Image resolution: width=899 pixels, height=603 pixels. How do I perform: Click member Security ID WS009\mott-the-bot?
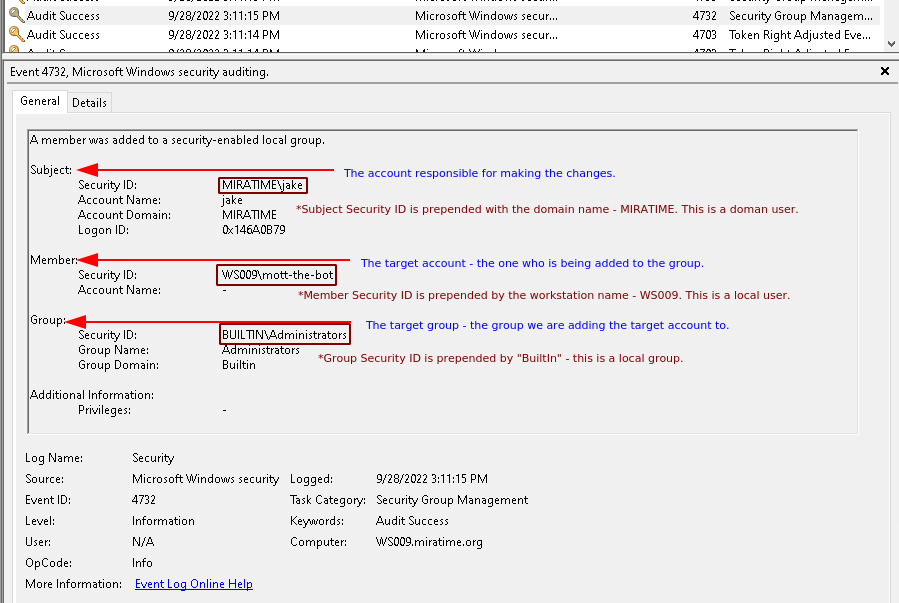(x=276, y=275)
